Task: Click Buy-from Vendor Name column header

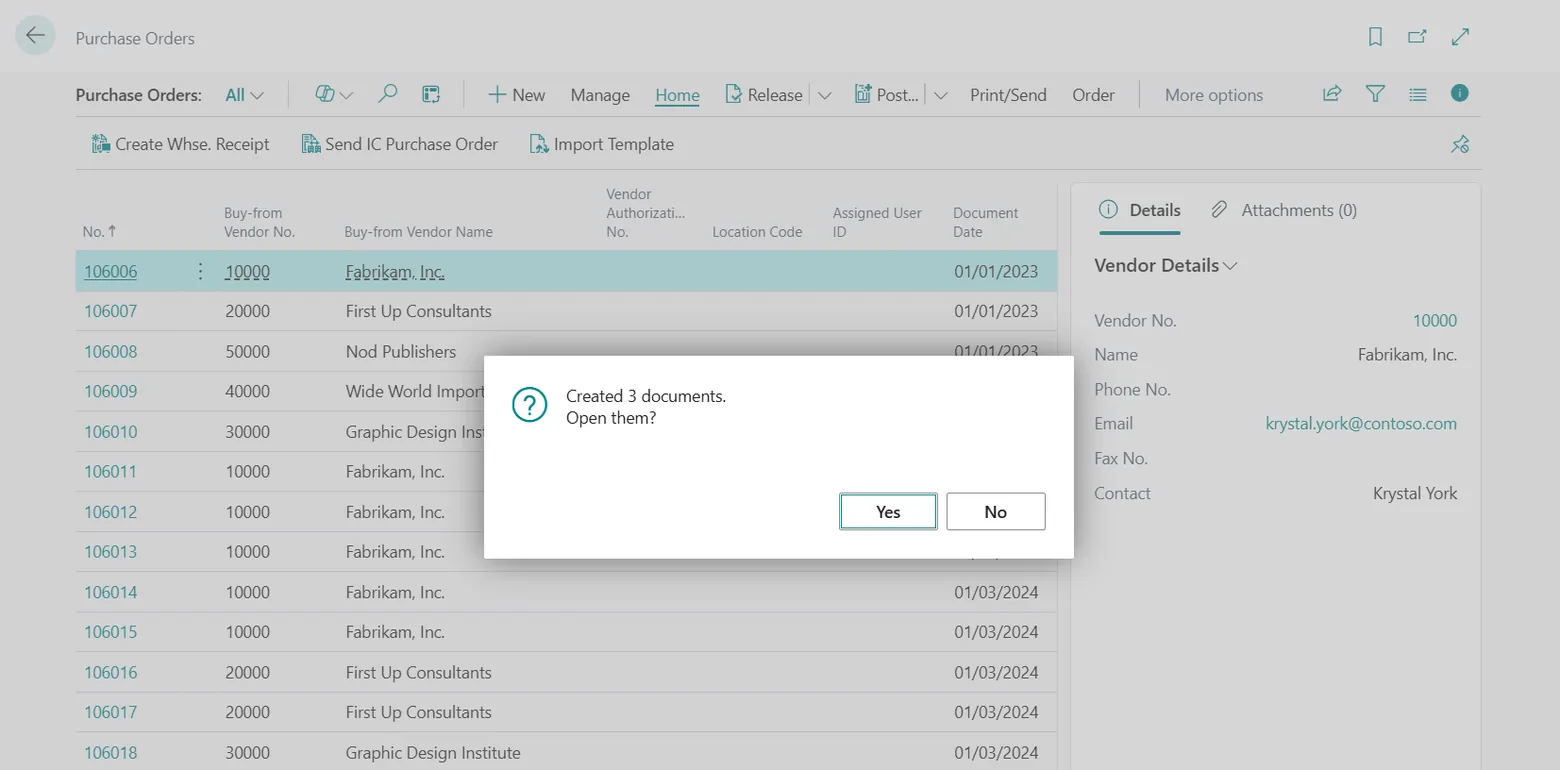Action: [x=418, y=231]
